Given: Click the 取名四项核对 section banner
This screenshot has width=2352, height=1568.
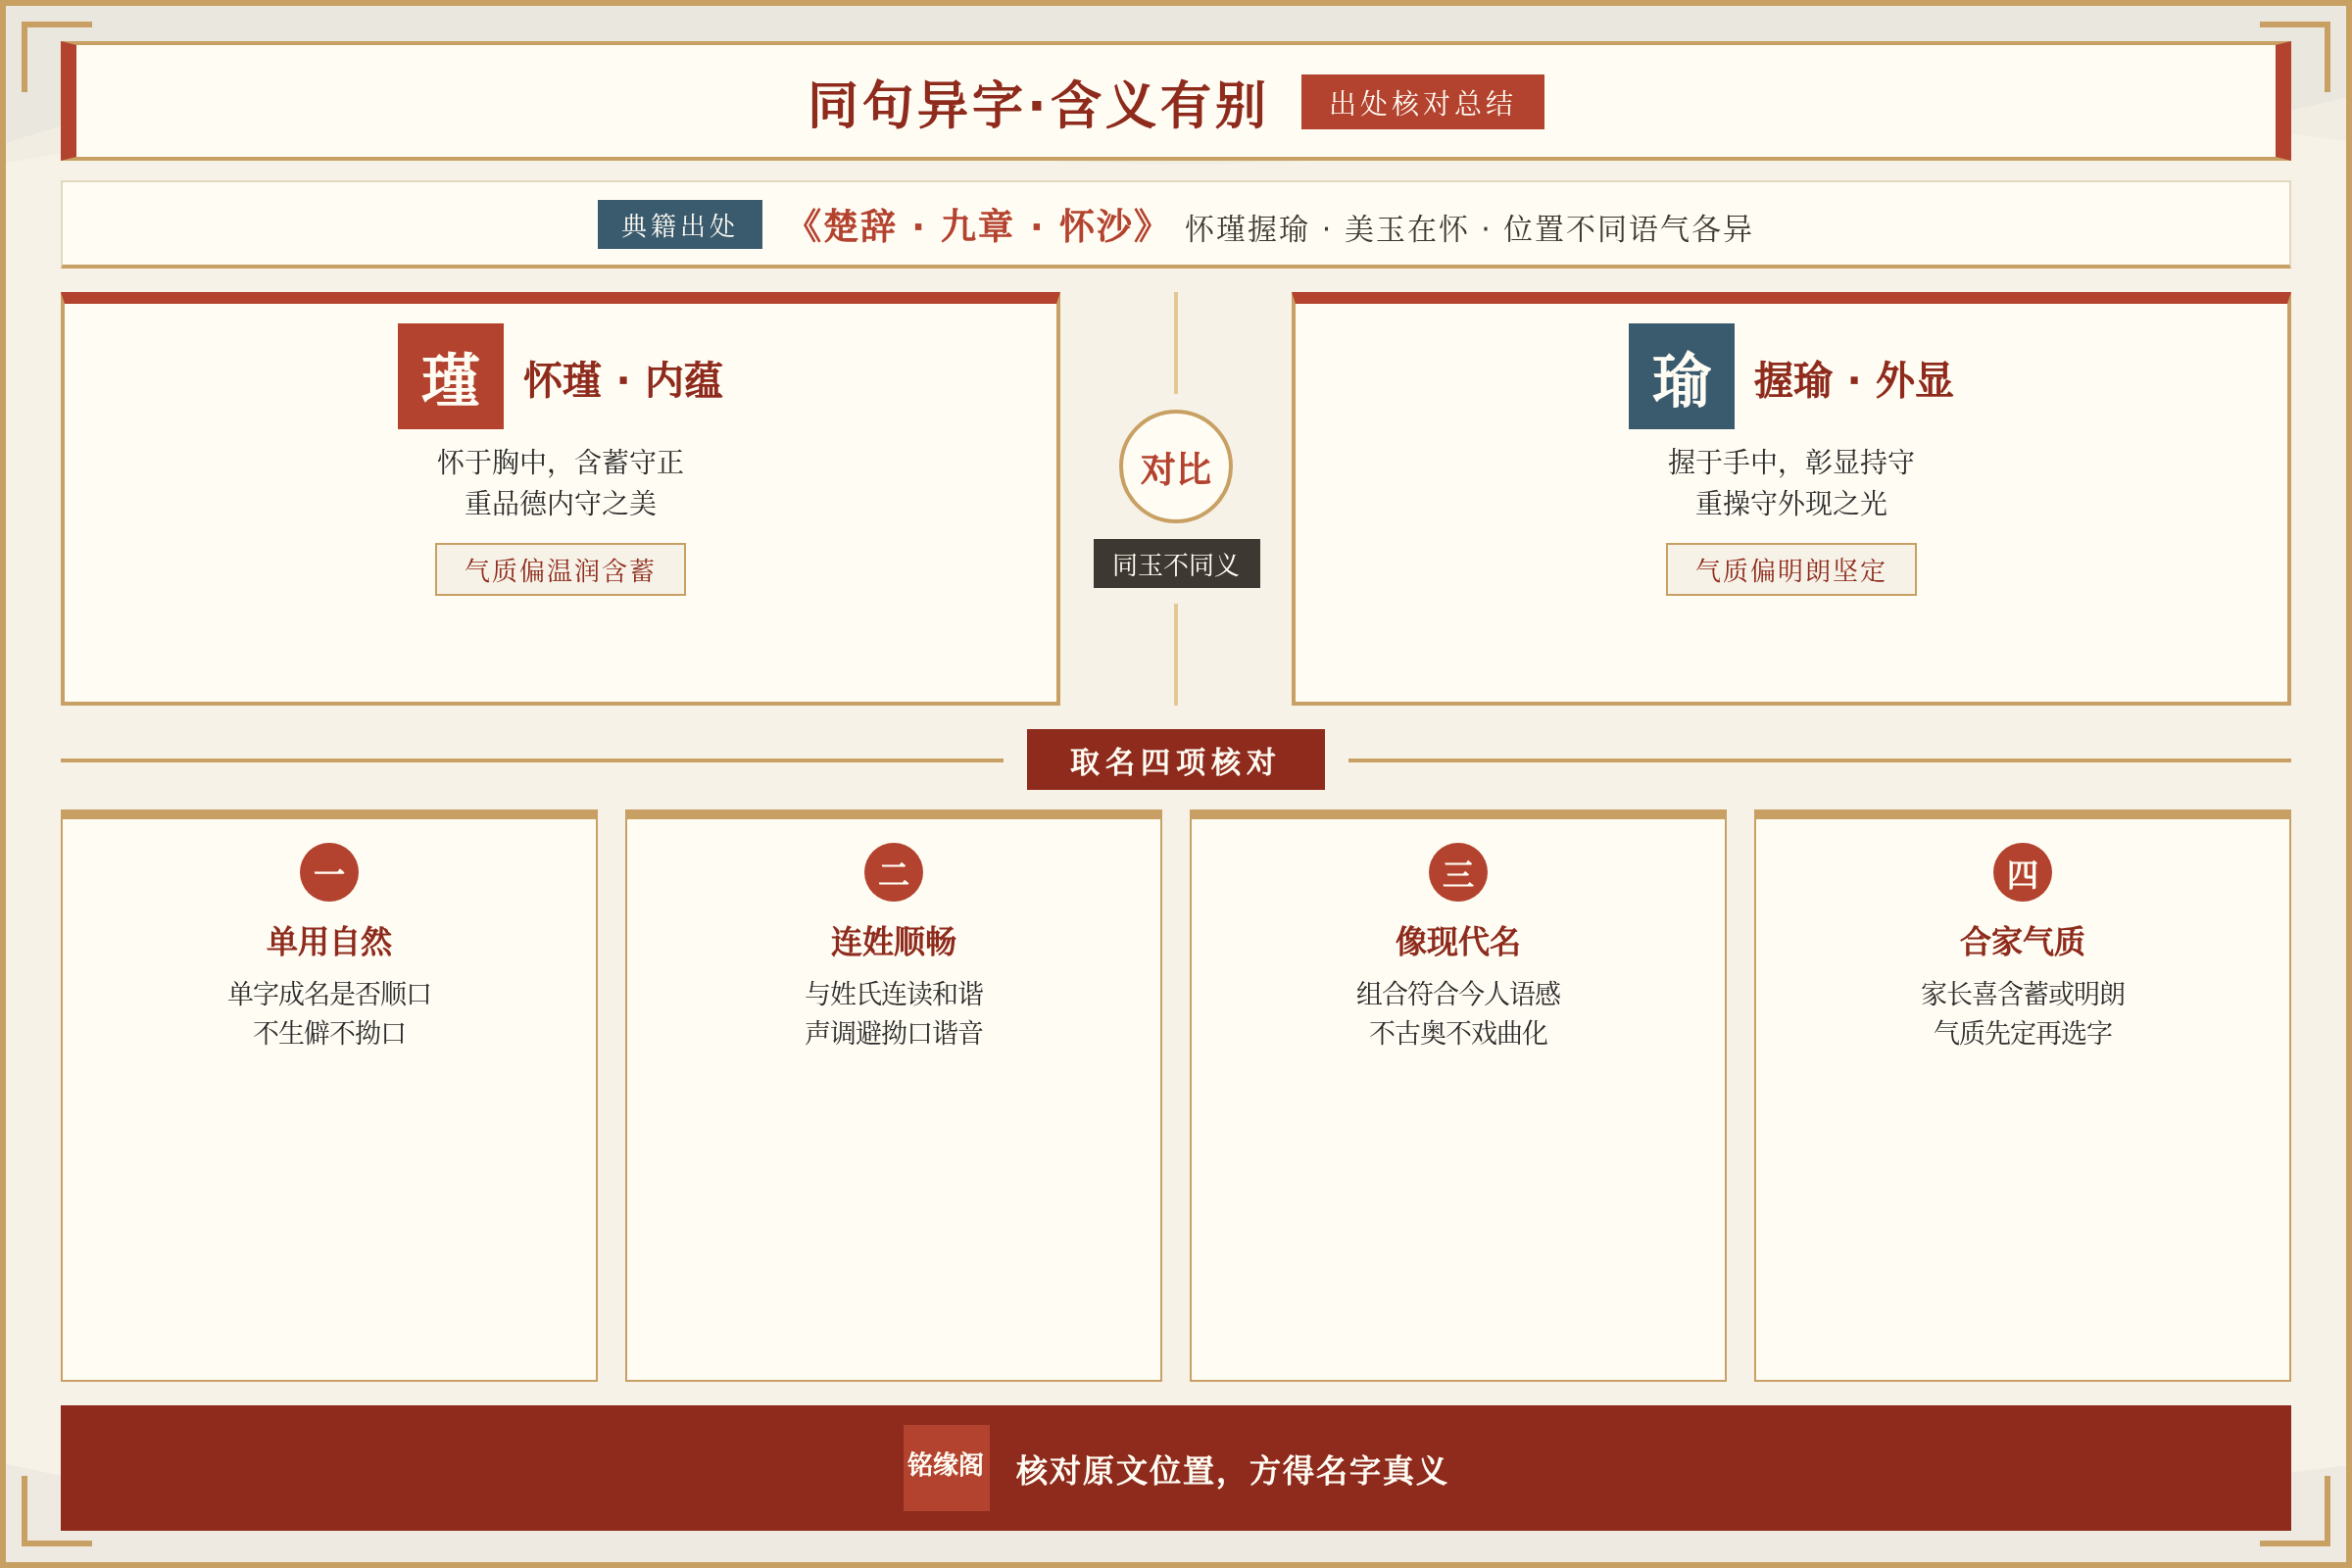Looking at the screenshot, I should 1175,760.
